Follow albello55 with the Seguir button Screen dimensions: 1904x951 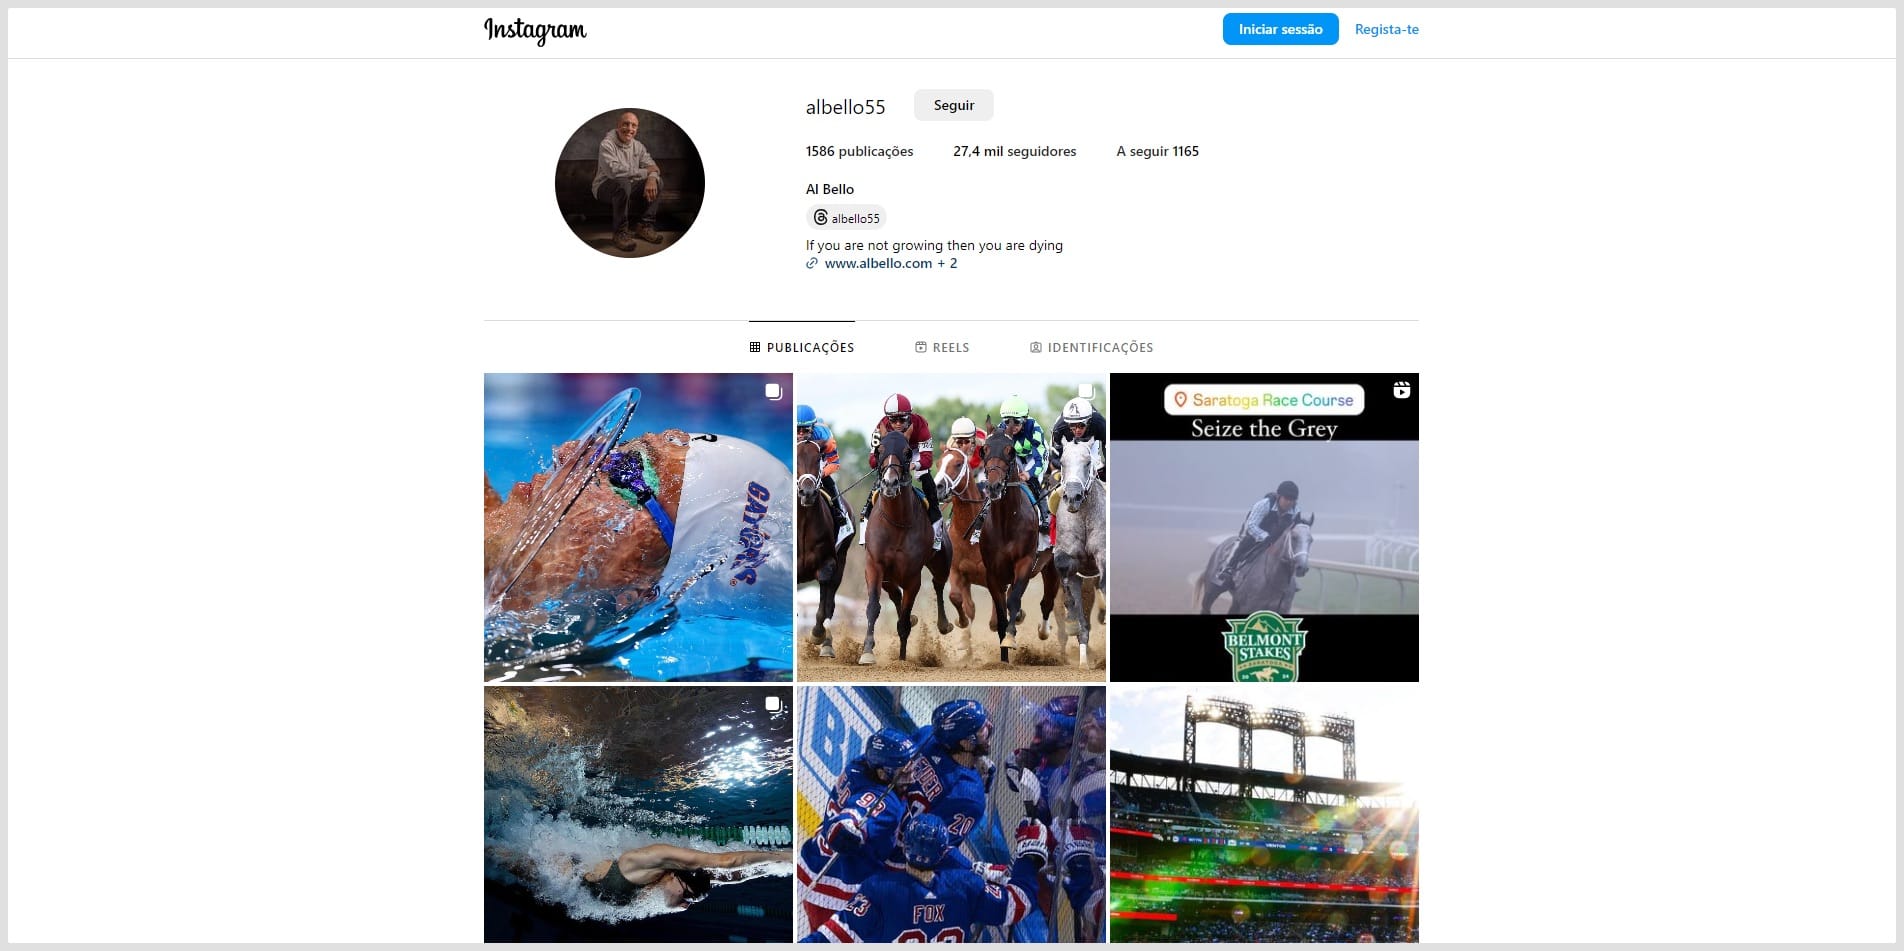954,105
